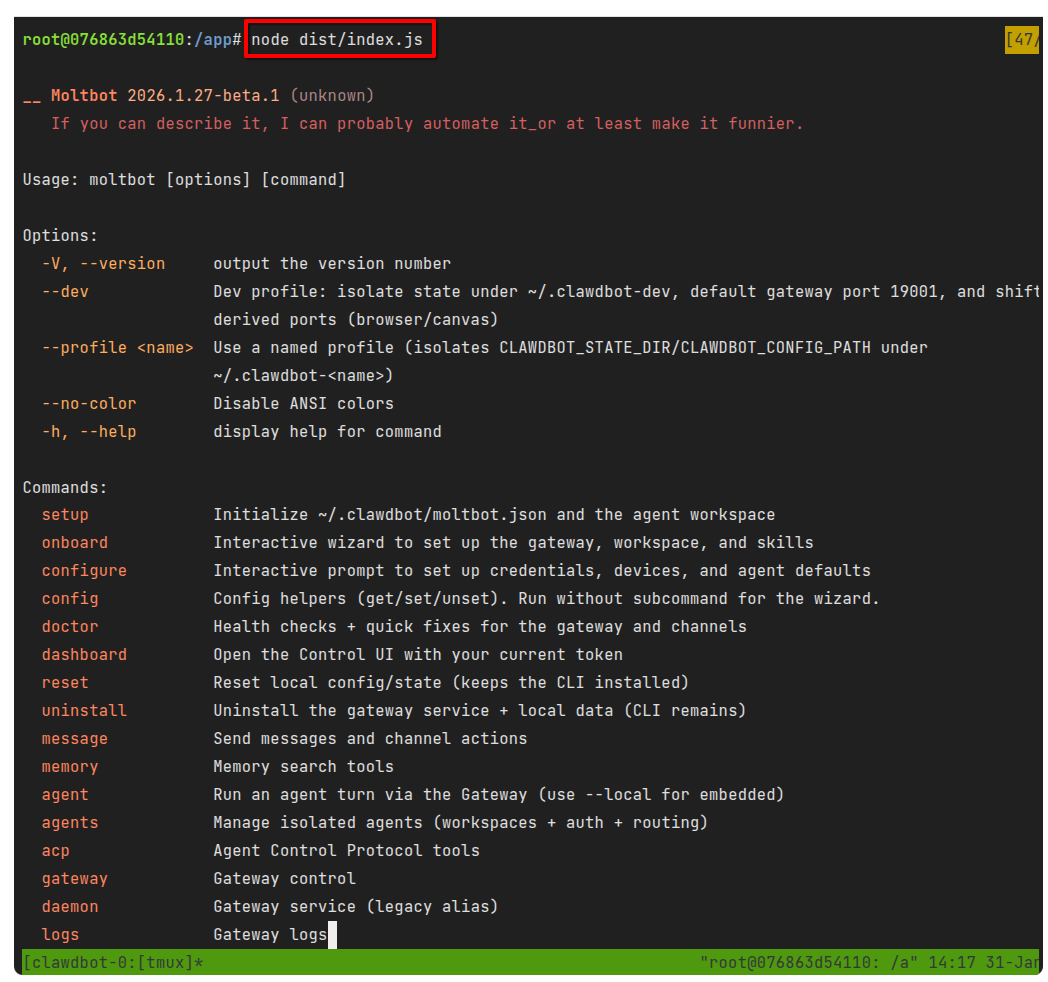This screenshot has width=1048, height=982.
Task: Click the '~/.clawdbot-<name>)' continuation line
Action: 303,376
